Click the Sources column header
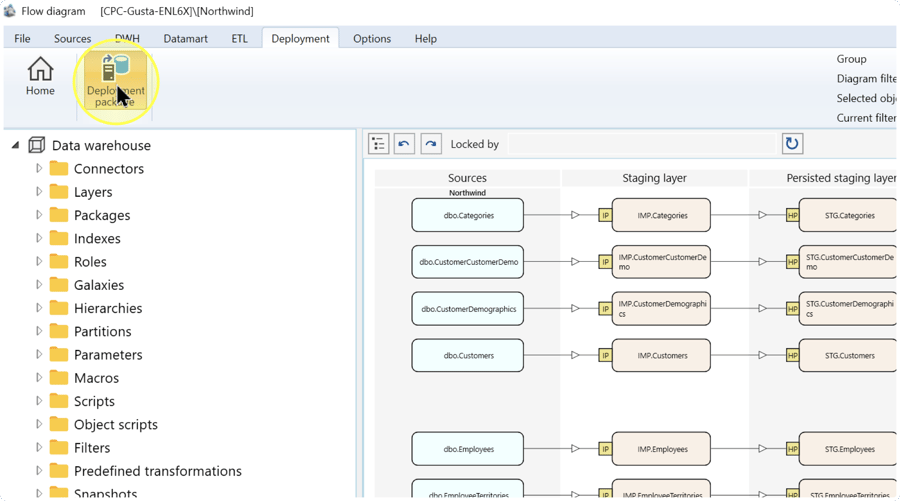 tap(467, 178)
